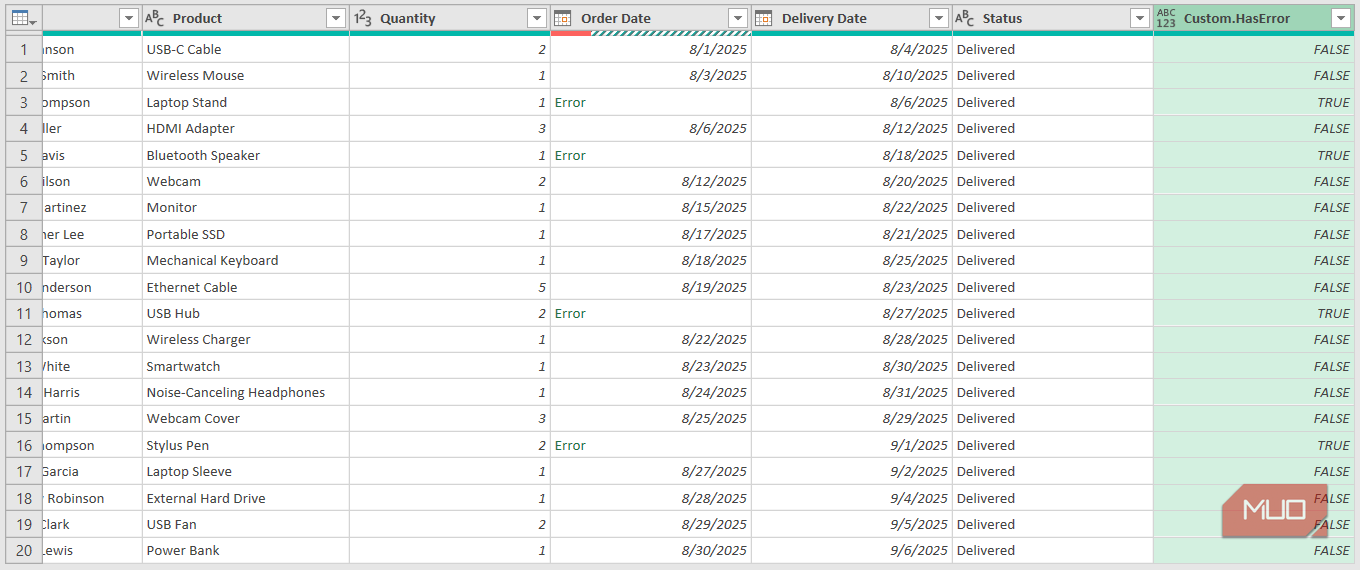Click quantity 5 in Ethernet Cable row
Viewport: 1360px width, 570px height.
pyautogui.click(x=450, y=287)
